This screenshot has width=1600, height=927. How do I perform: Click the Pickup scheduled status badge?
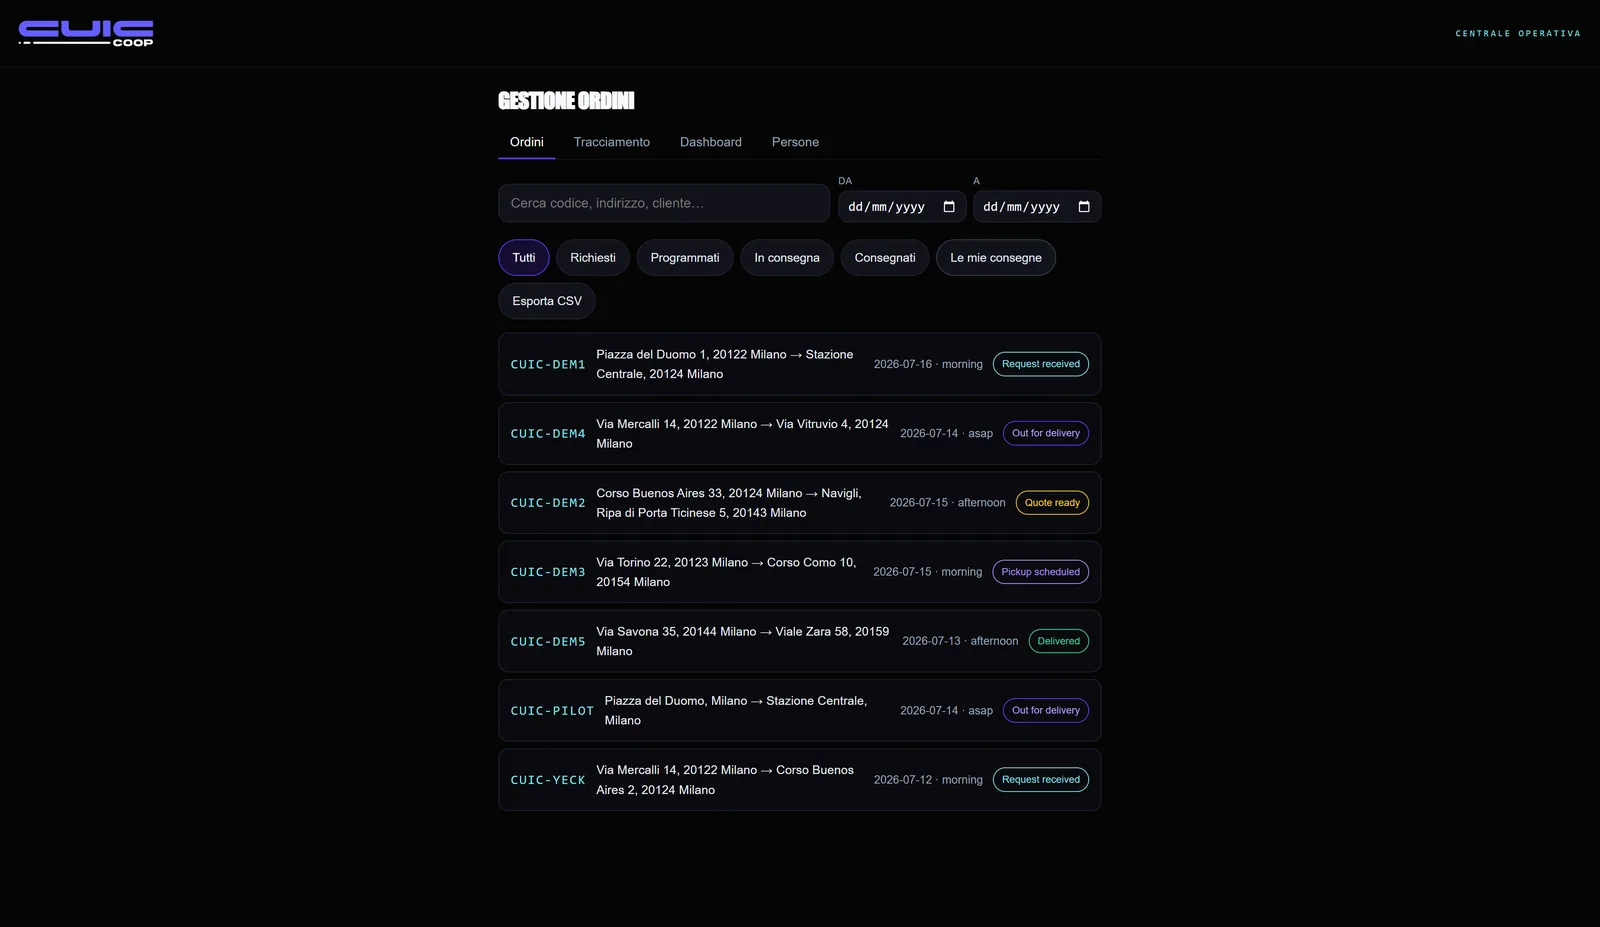click(1041, 572)
